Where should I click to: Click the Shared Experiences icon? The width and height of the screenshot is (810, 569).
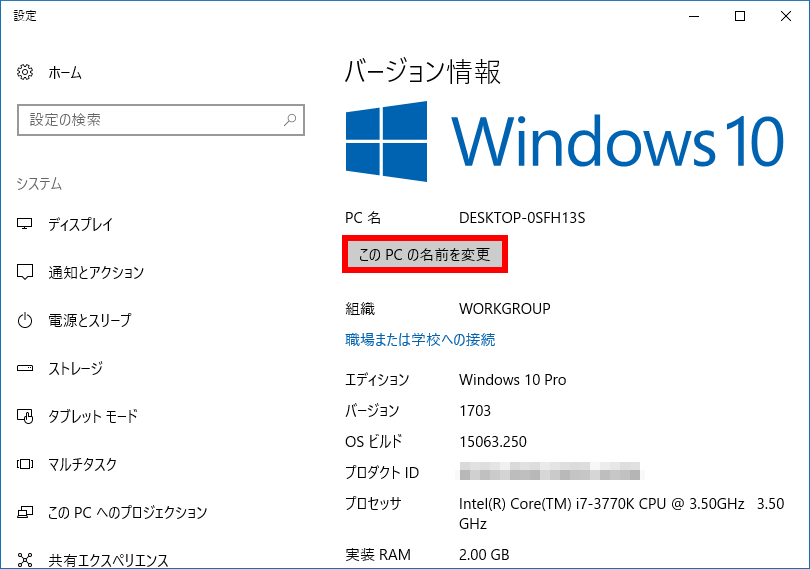click(x=25, y=560)
